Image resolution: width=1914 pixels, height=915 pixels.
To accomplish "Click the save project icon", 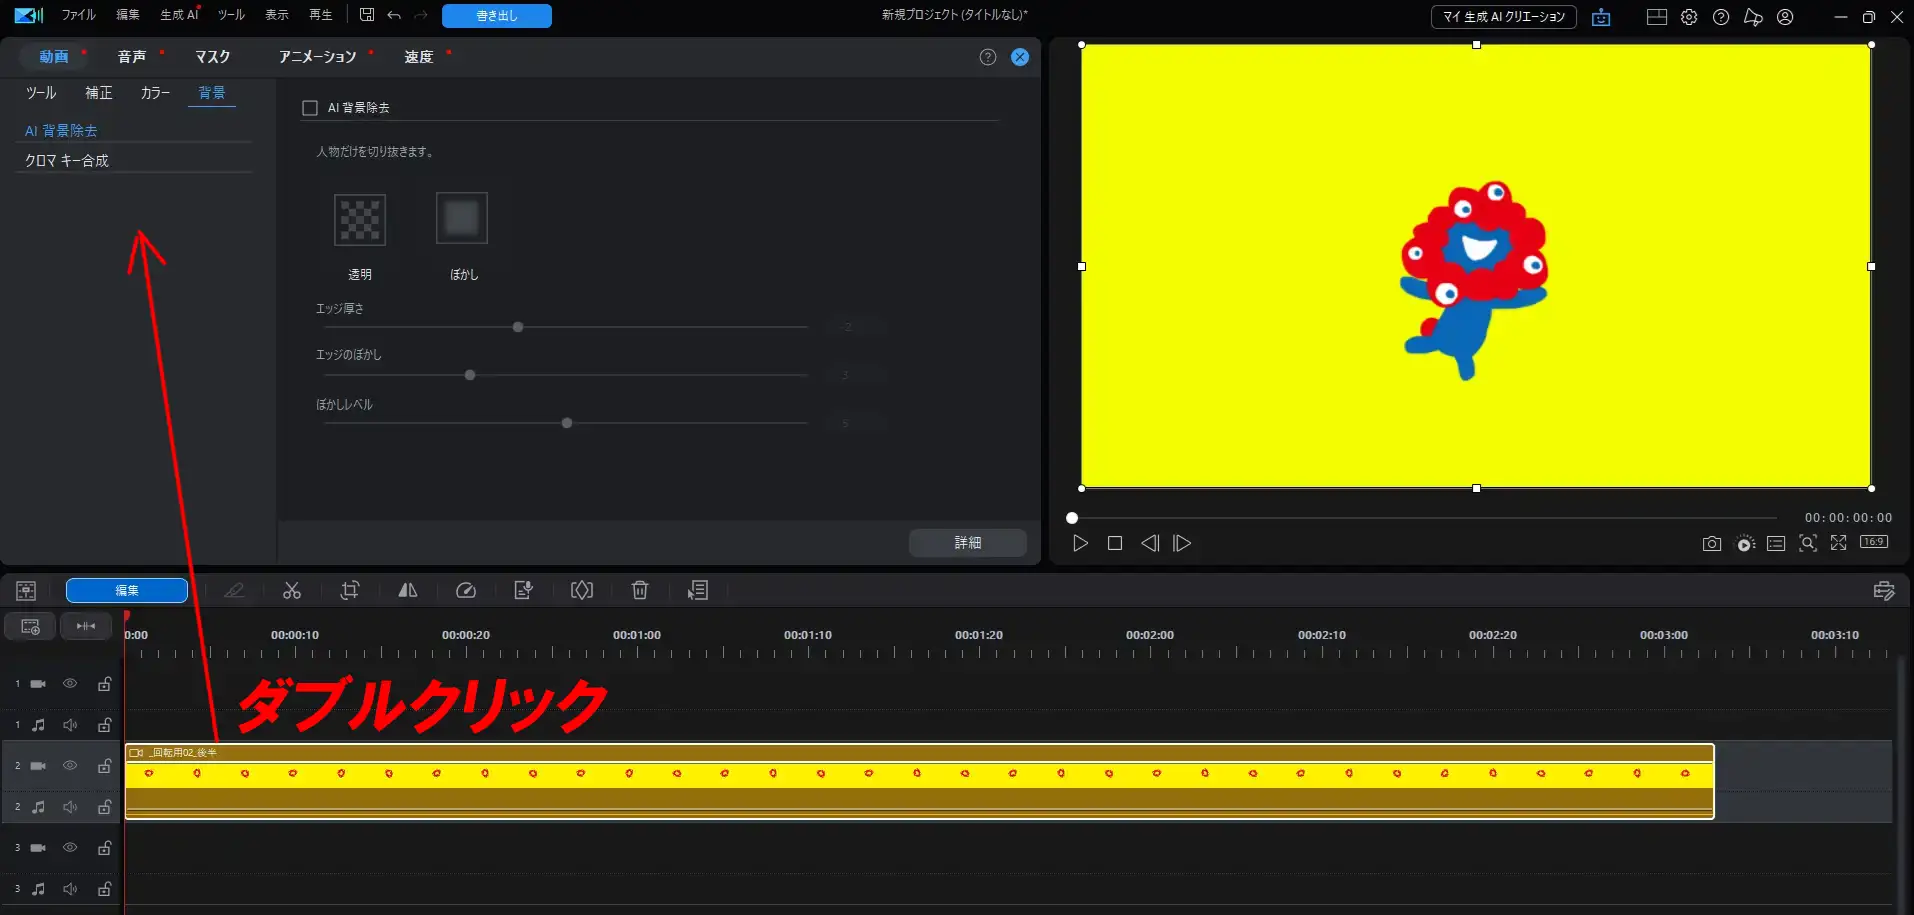I will pyautogui.click(x=367, y=15).
